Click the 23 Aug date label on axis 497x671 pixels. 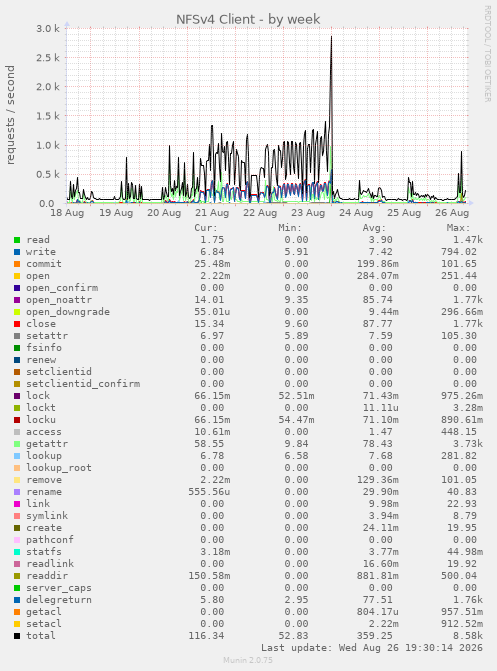tap(308, 213)
